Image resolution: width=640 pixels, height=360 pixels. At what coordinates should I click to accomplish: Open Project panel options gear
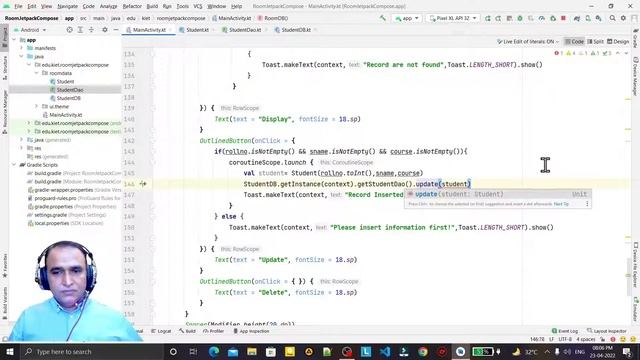point(105,30)
